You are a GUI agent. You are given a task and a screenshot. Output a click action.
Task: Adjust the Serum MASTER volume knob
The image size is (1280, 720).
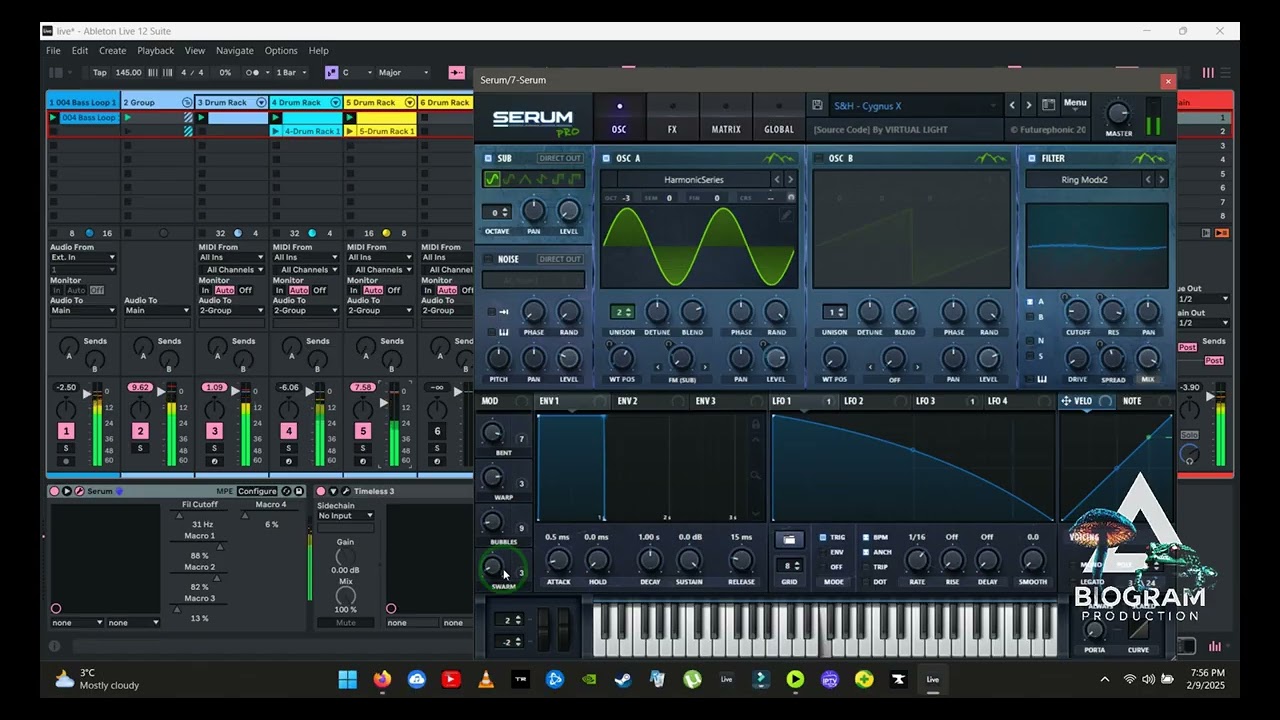1118,114
